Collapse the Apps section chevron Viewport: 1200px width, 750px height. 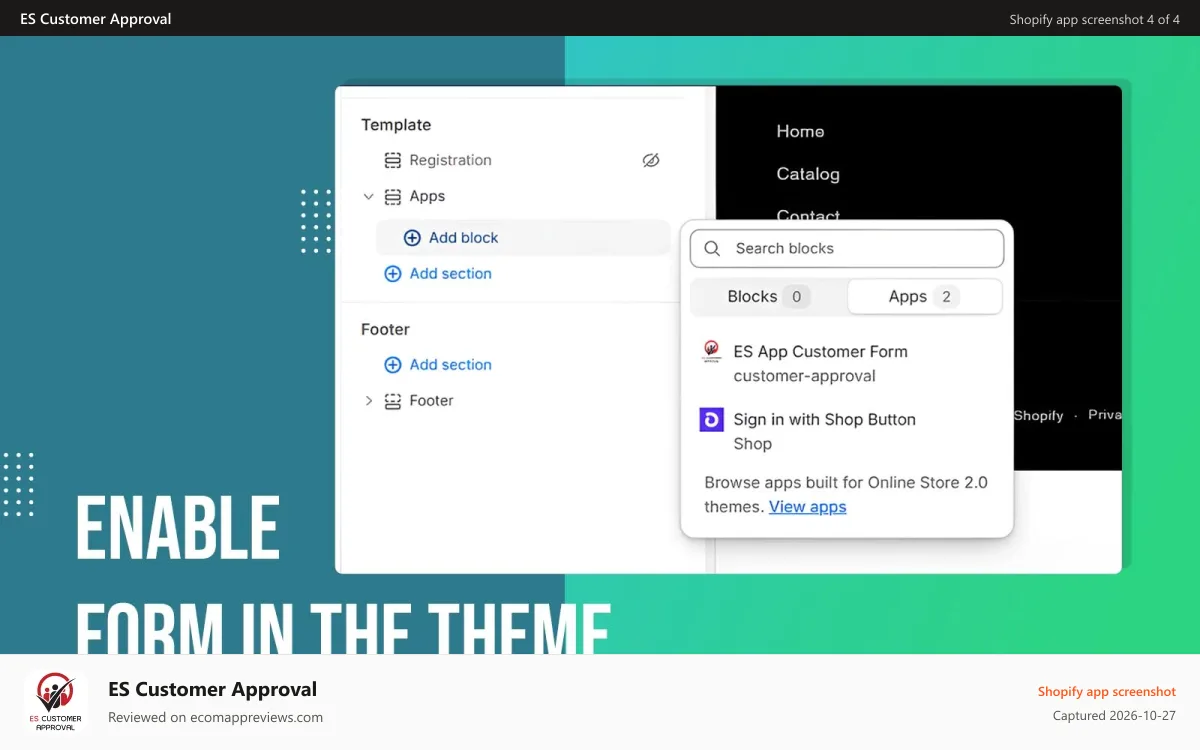368,197
